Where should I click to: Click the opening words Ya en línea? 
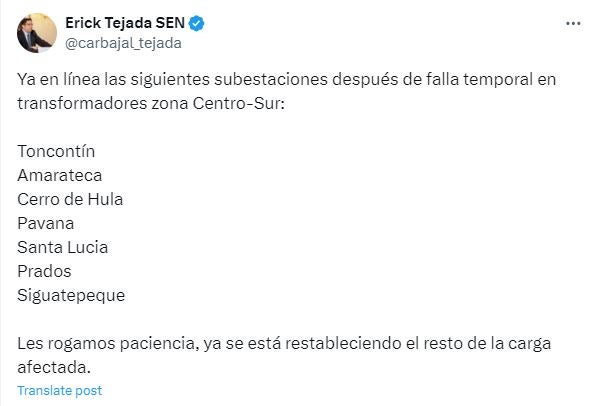click(59, 79)
